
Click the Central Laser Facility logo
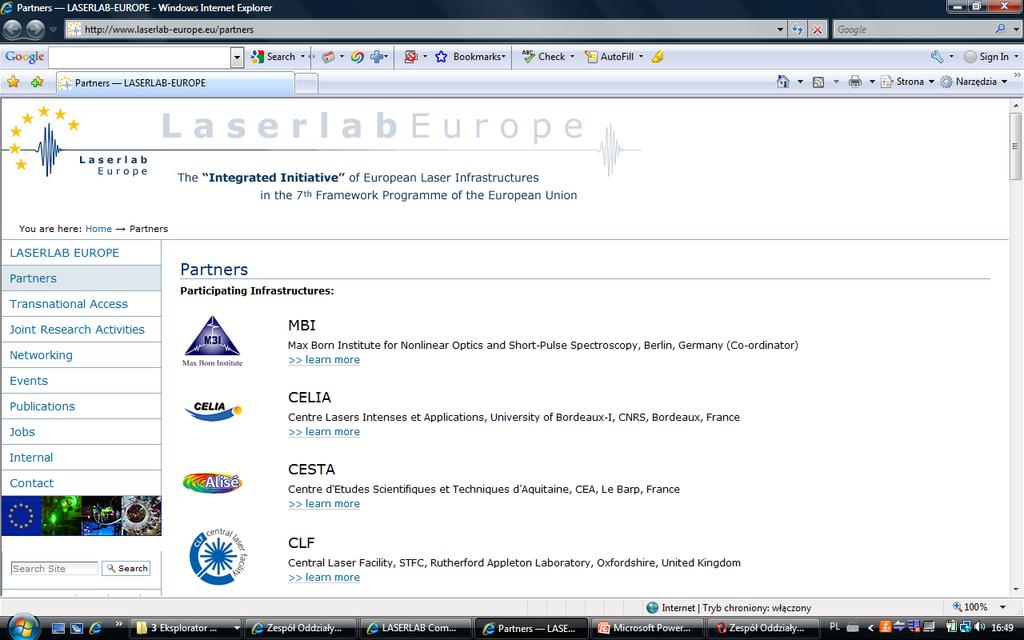tap(218, 556)
